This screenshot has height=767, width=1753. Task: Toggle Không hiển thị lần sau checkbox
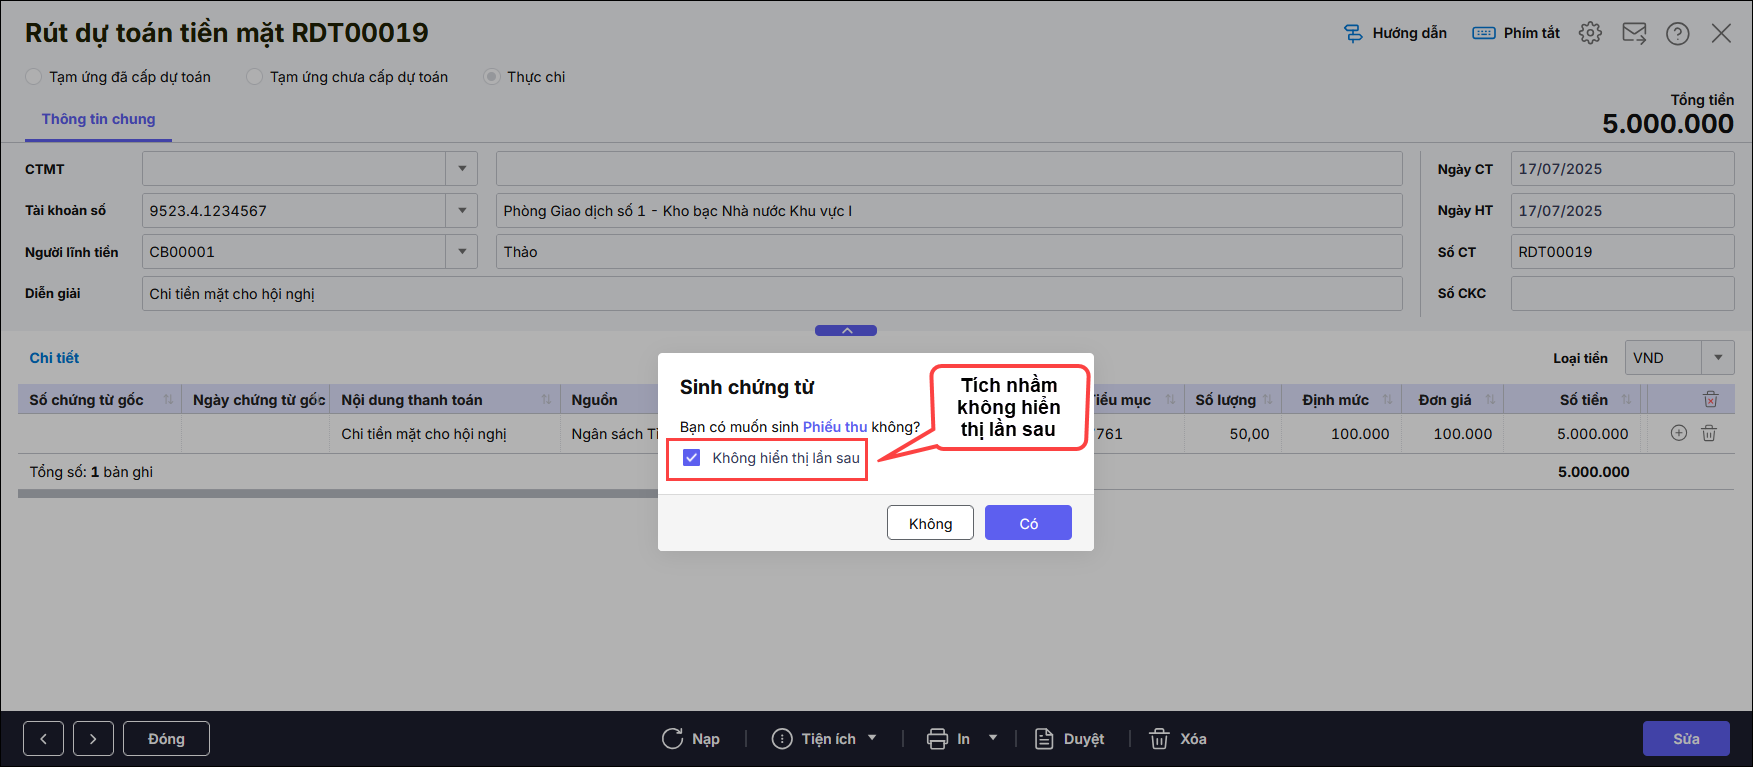click(691, 457)
